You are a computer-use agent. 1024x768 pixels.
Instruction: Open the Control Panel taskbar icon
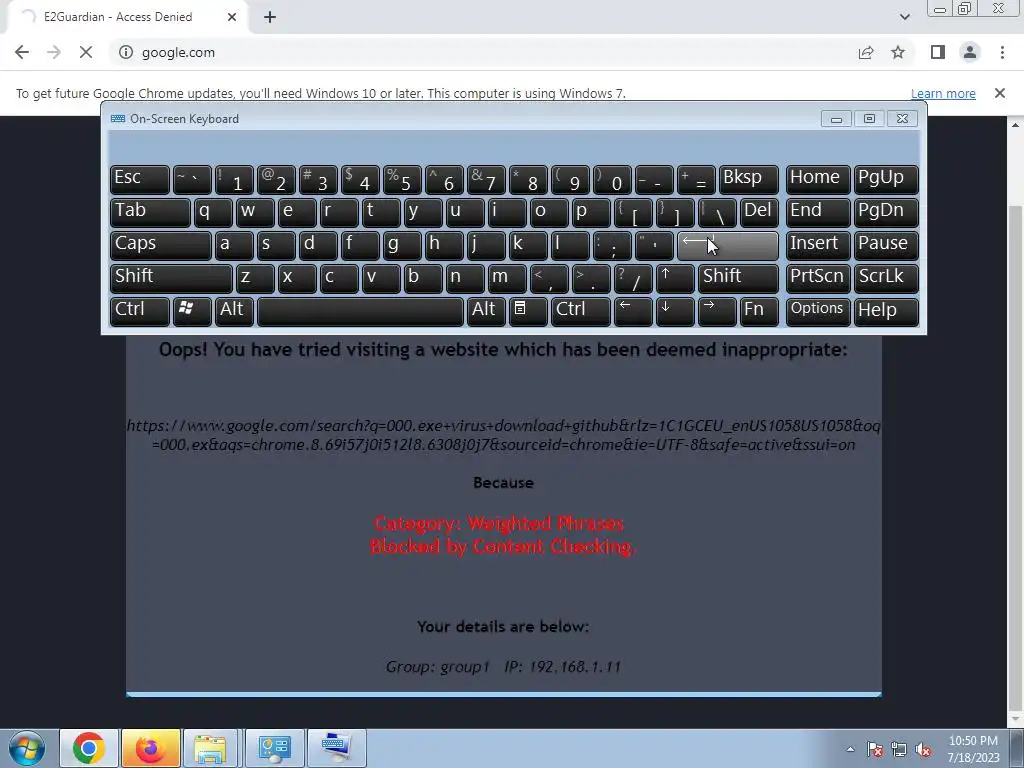[x=274, y=748]
